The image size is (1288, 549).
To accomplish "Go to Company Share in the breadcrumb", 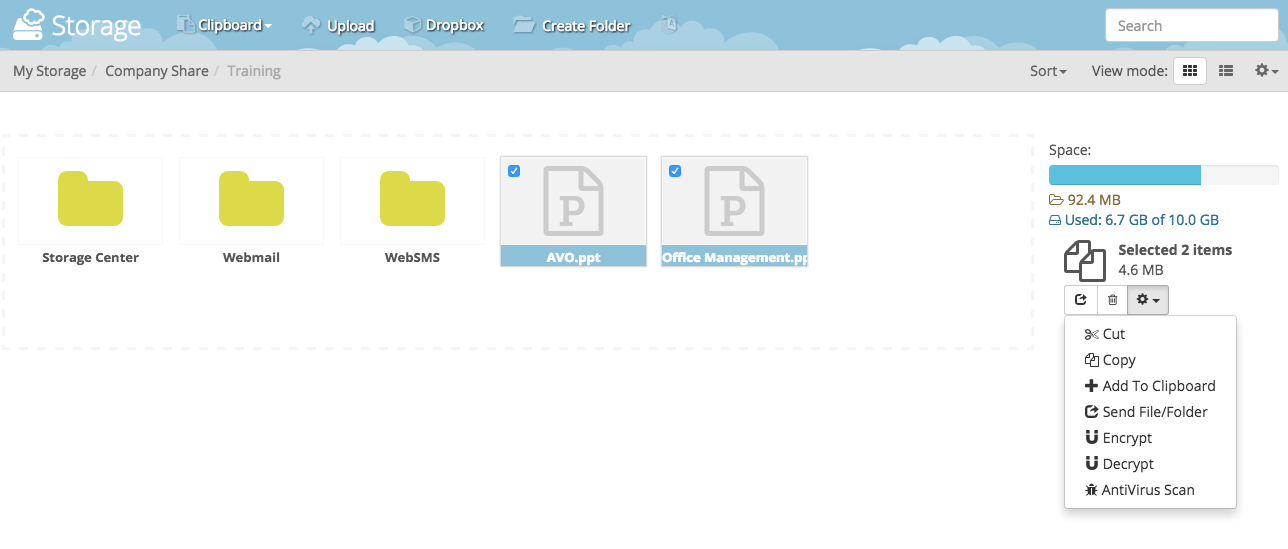I will coord(157,71).
